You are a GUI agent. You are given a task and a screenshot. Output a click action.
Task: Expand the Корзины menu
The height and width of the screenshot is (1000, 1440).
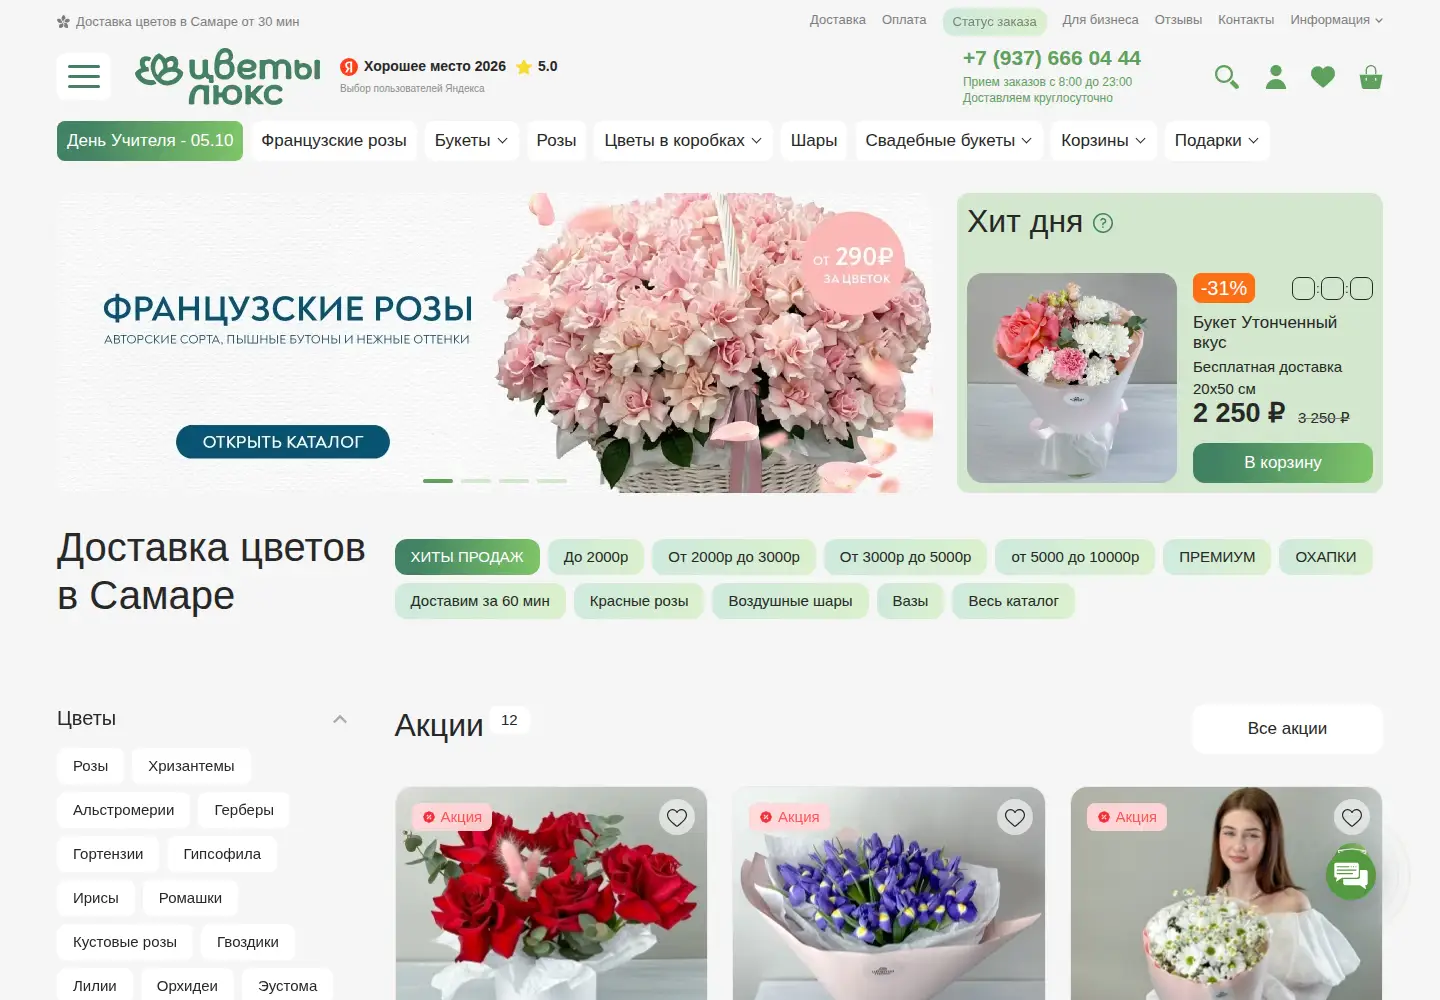(x=1104, y=141)
